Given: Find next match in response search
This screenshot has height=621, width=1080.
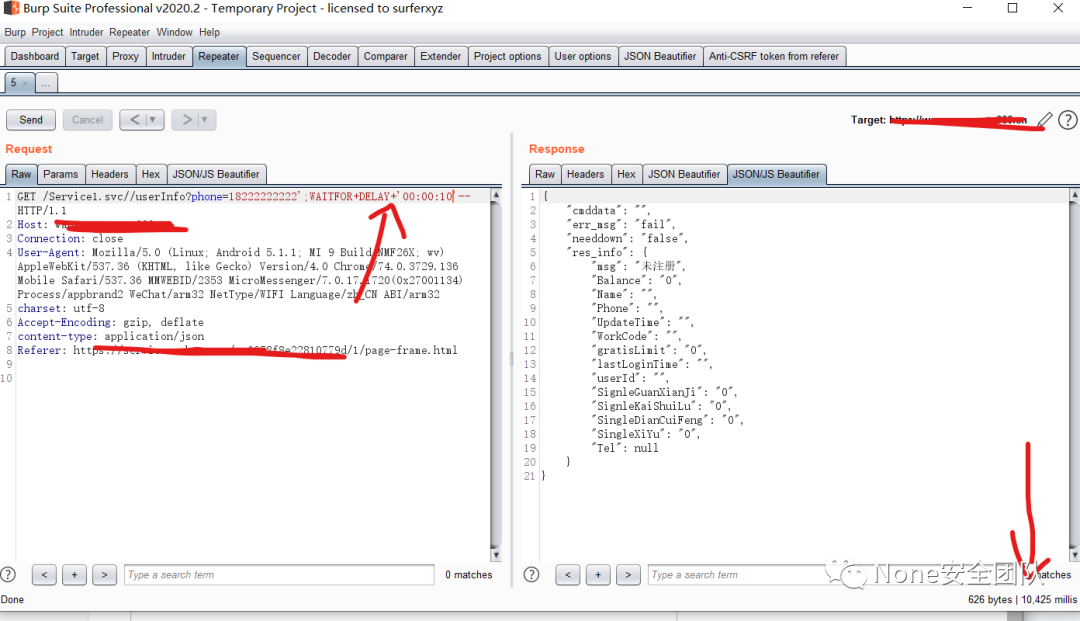Looking at the screenshot, I should [x=628, y=574].
